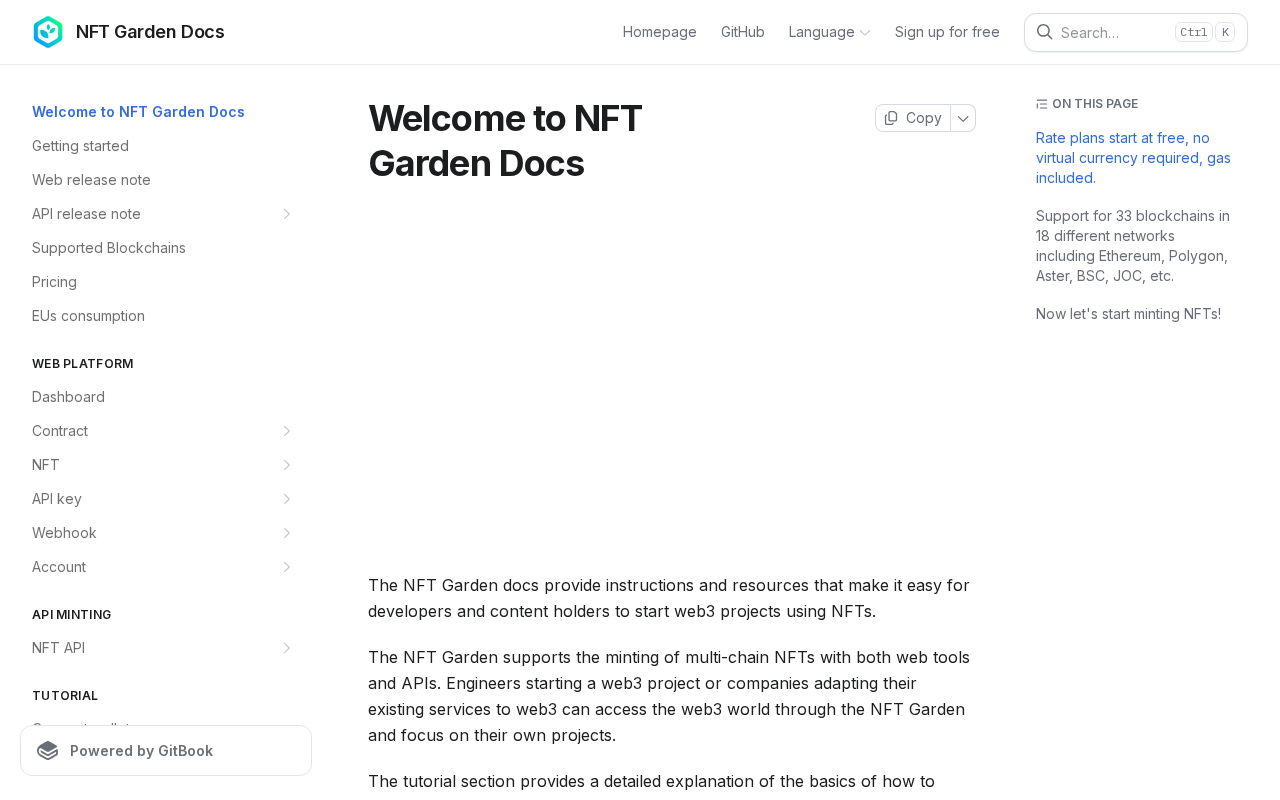Click the WEB PLATFORM section heading
Screen dimensions: 1280x800
coord(83,364)
